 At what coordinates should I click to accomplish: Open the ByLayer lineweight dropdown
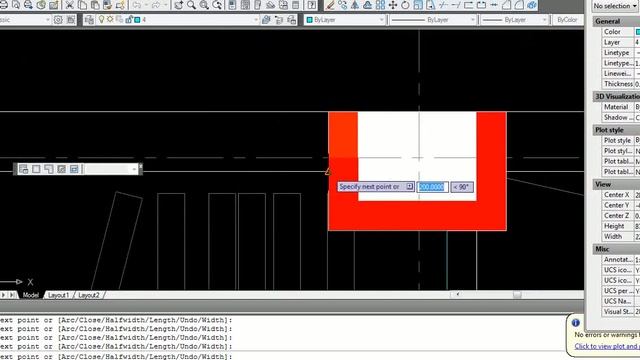[x=544, y=20]
